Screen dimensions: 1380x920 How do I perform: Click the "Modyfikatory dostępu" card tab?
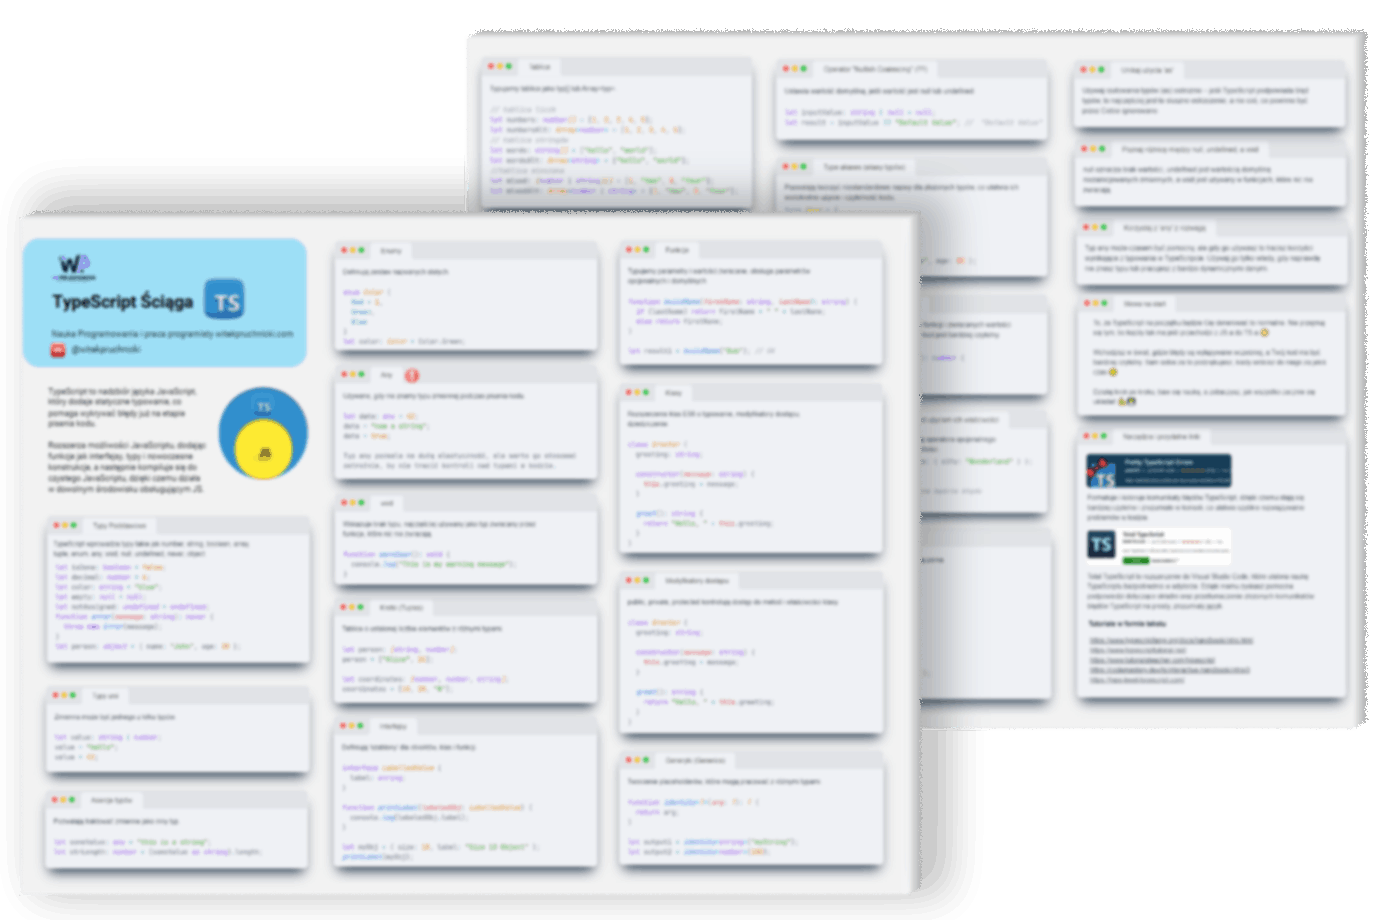(x=697, y=580)
